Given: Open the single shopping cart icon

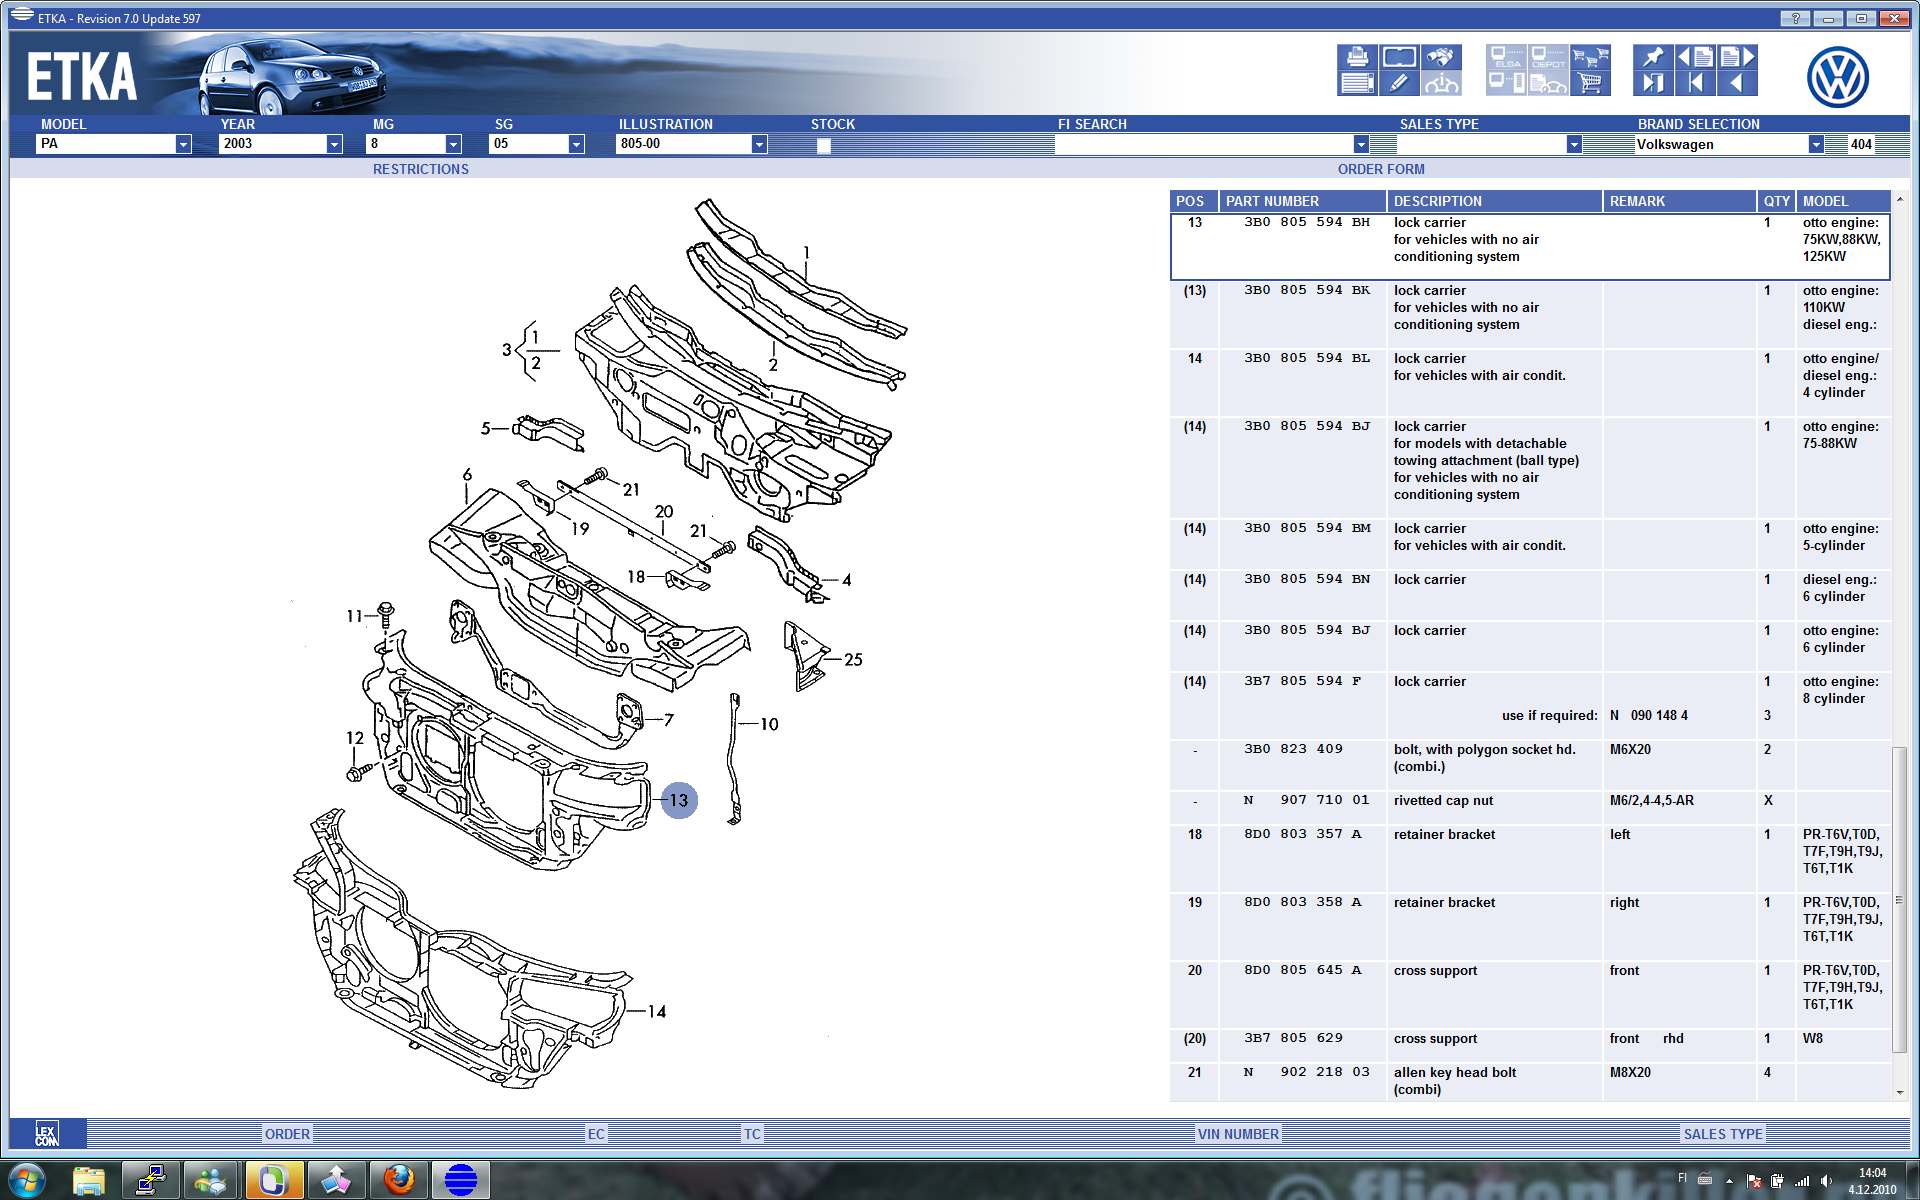Looking at the screenshot, I should 1590,84.
